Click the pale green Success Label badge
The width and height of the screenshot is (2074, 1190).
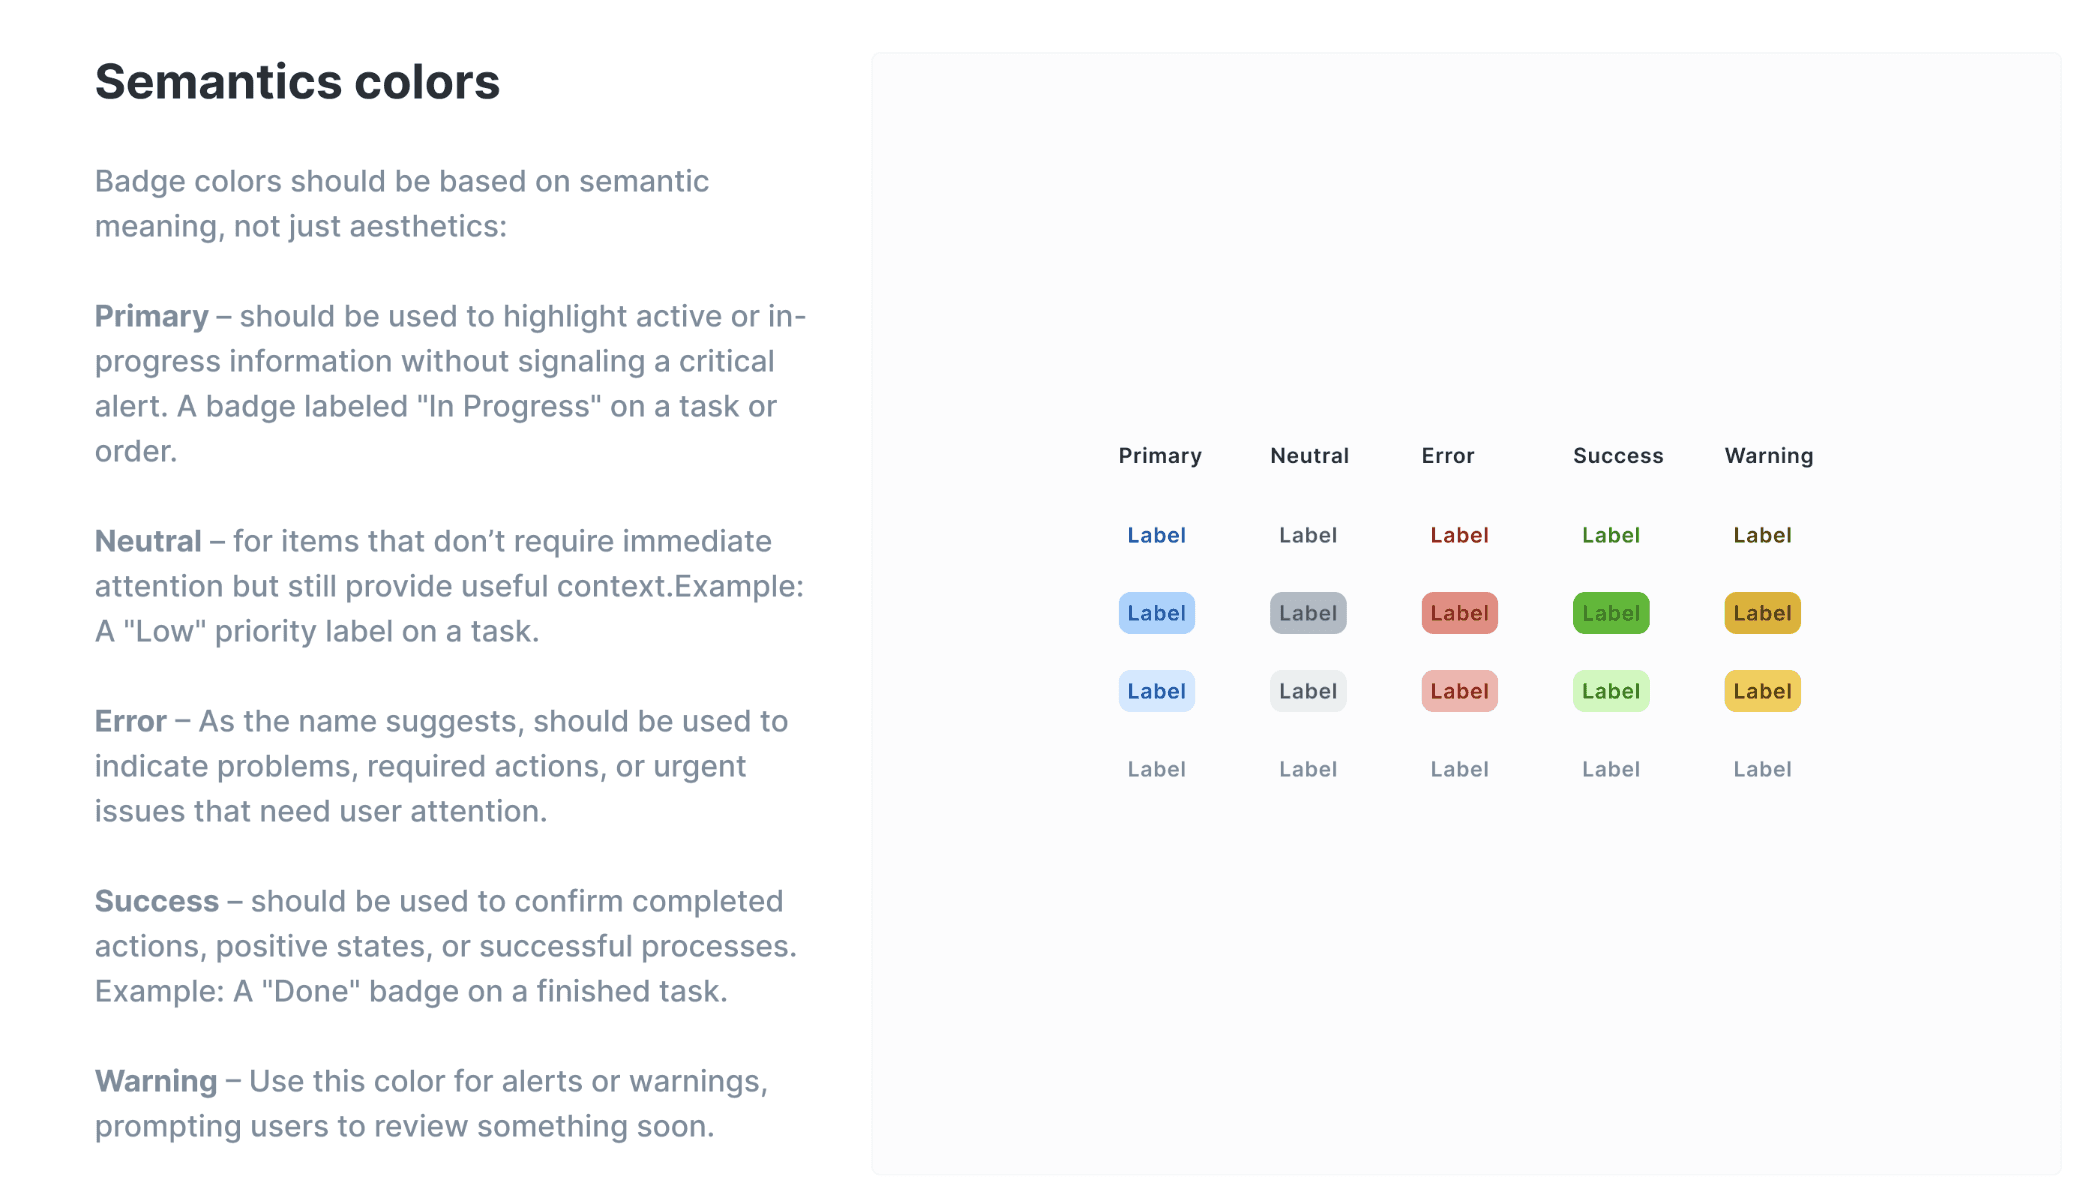coord(1611,691)
